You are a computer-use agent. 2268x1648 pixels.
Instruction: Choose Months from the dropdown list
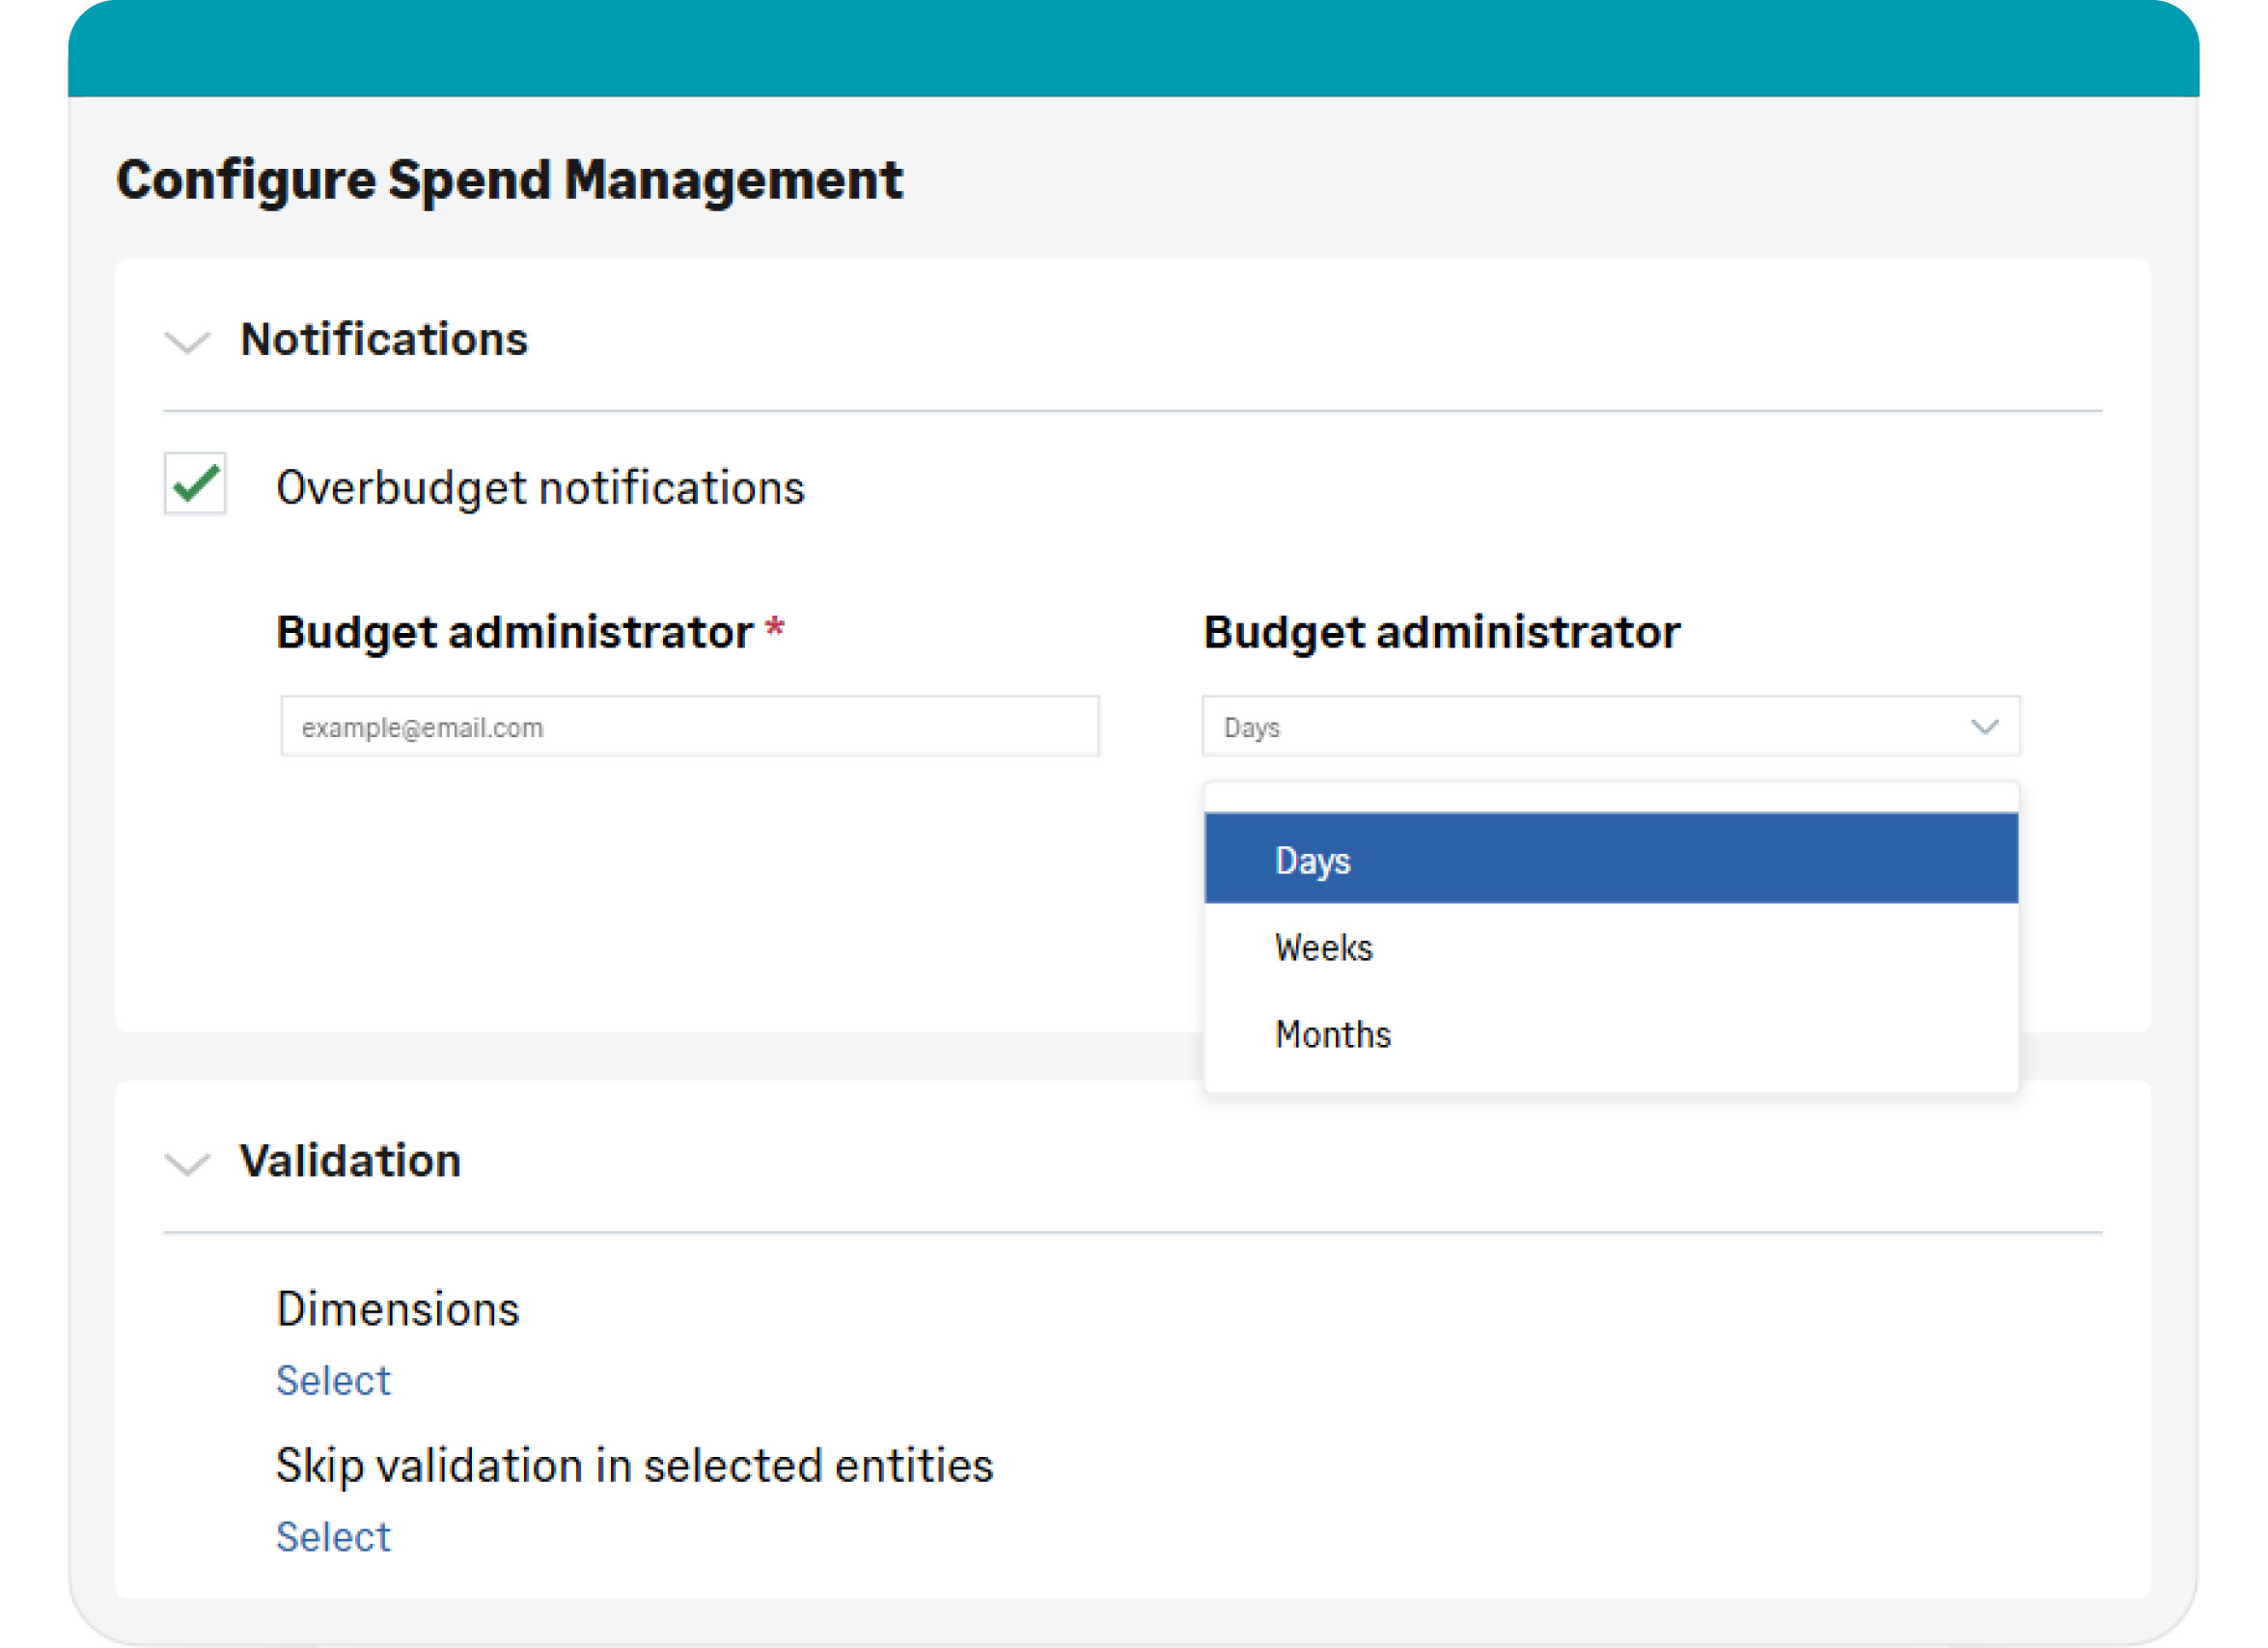(1610, 1034)
